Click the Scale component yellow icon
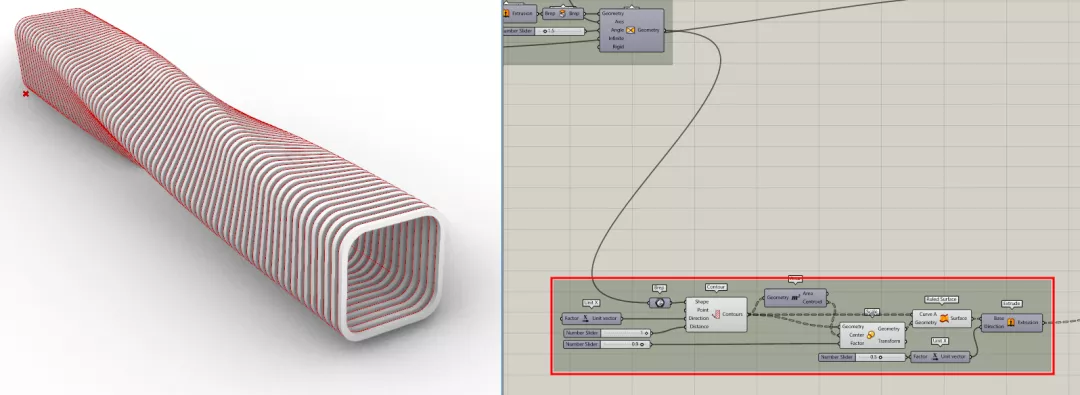 coord(871,335)
